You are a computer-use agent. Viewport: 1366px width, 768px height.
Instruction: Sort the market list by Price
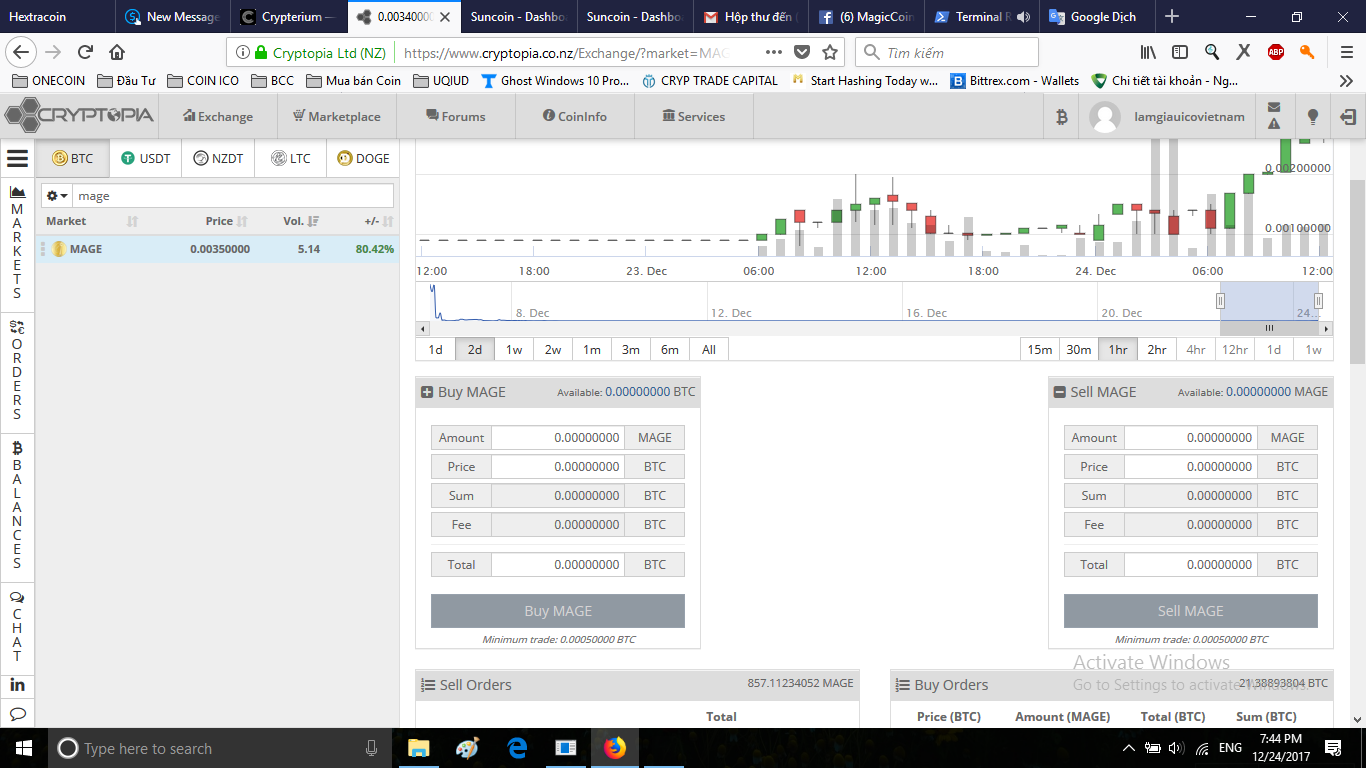coord(226,221)
